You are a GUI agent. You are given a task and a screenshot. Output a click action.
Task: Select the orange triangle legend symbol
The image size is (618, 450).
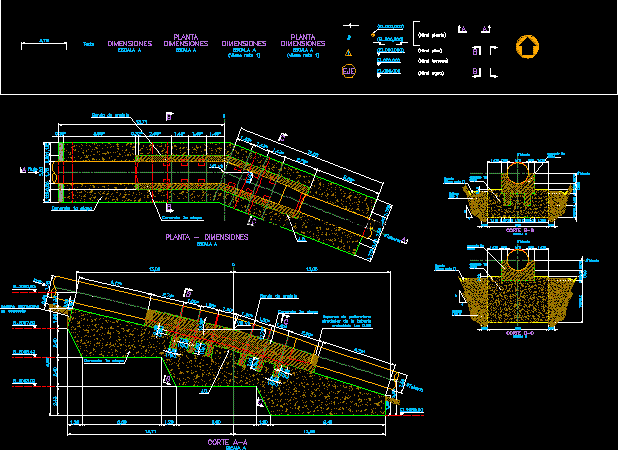tap(348, 52)
